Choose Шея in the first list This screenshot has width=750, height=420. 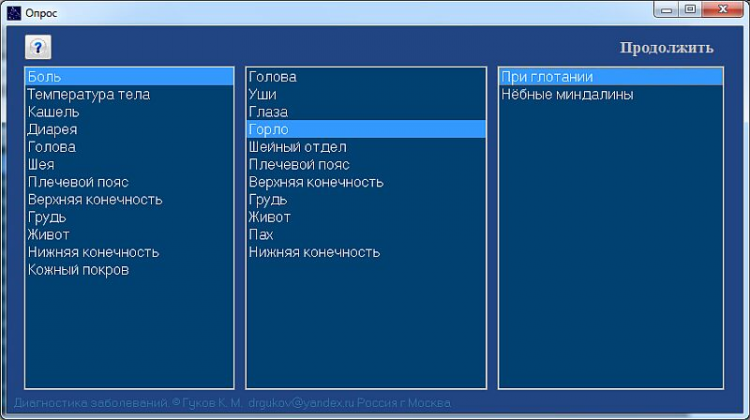point(129,165)
